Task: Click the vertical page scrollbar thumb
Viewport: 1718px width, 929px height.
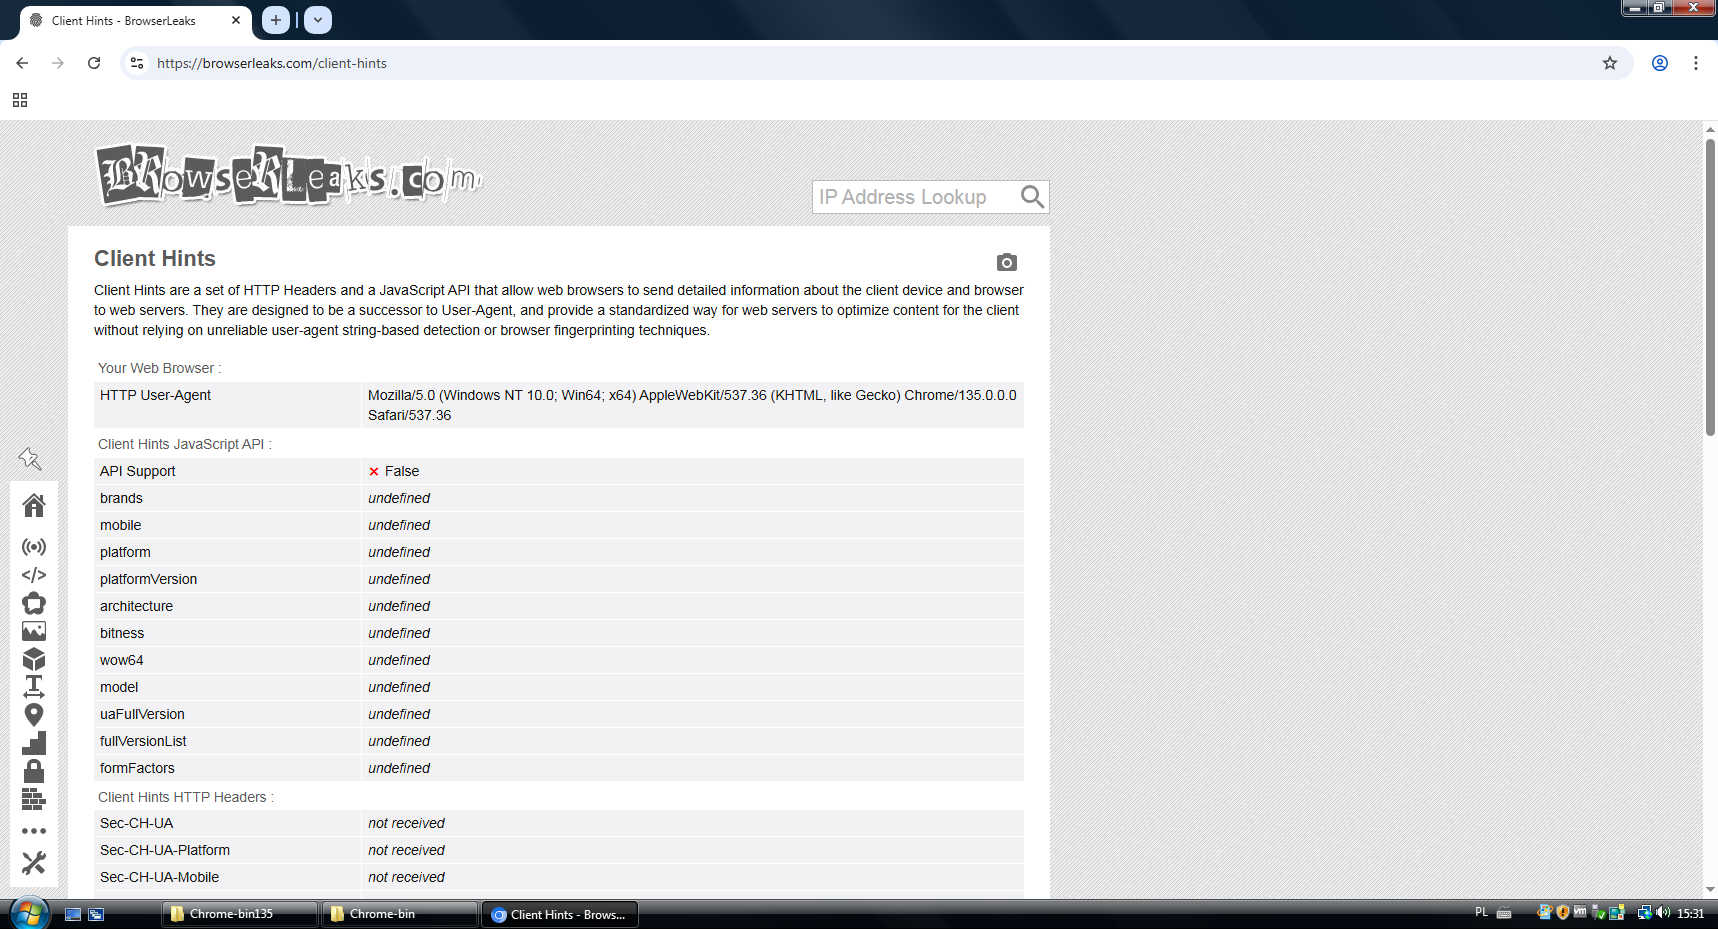Action: coord(1710,287)
